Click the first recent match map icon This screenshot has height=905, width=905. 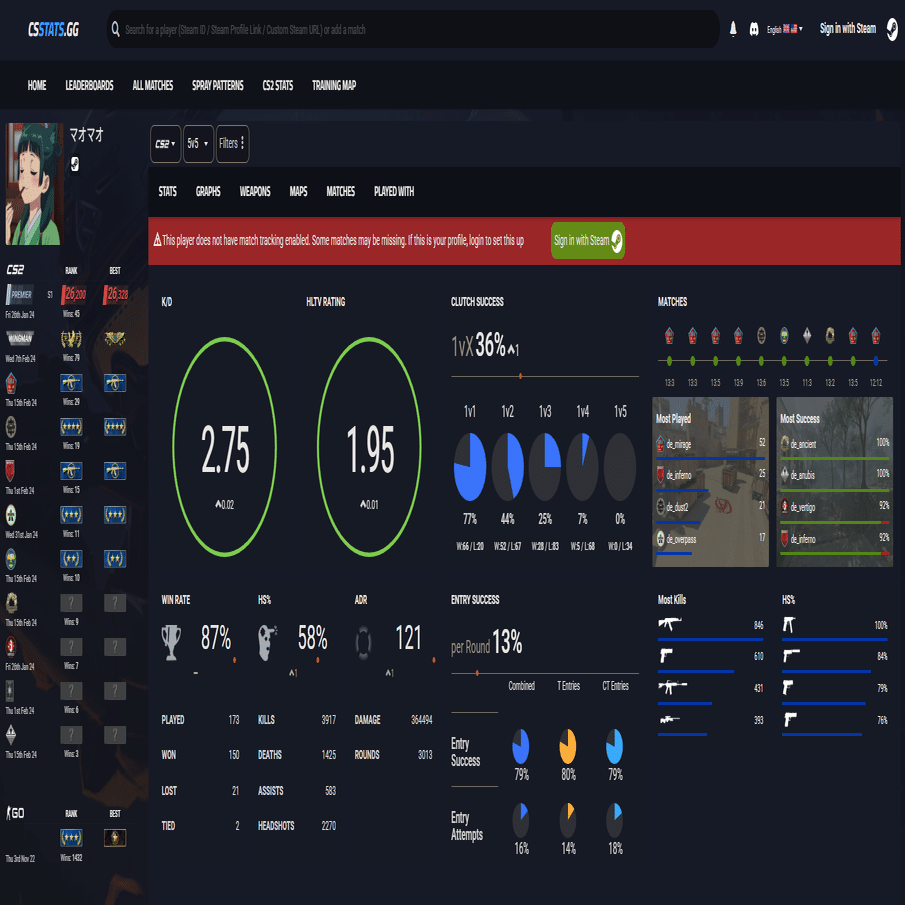[670, 335]
